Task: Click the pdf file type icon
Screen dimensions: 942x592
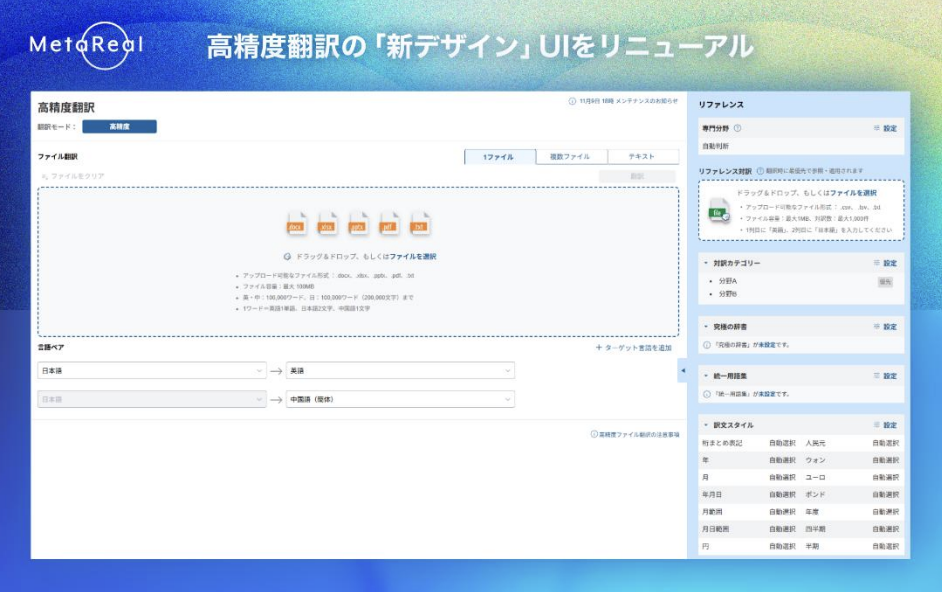Action: (x=389, y=223)
